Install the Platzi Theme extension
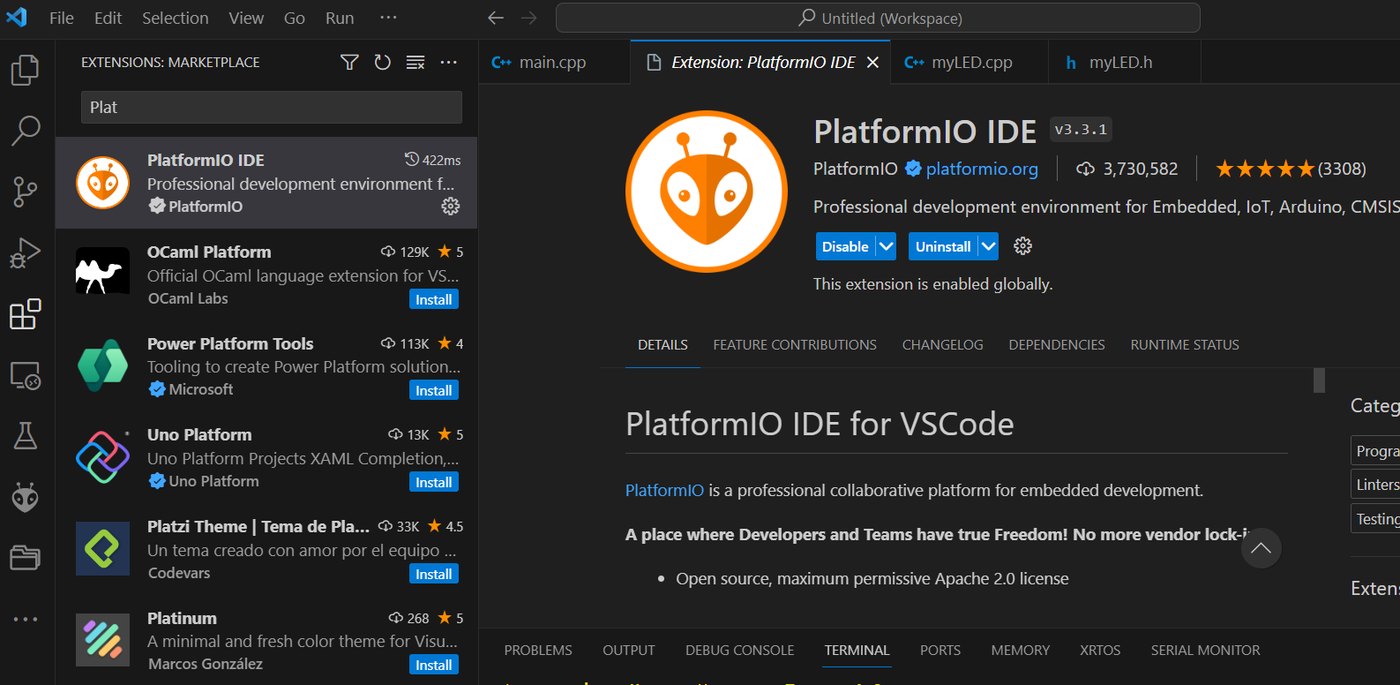 pyautogui.click(x=434, y=574)
